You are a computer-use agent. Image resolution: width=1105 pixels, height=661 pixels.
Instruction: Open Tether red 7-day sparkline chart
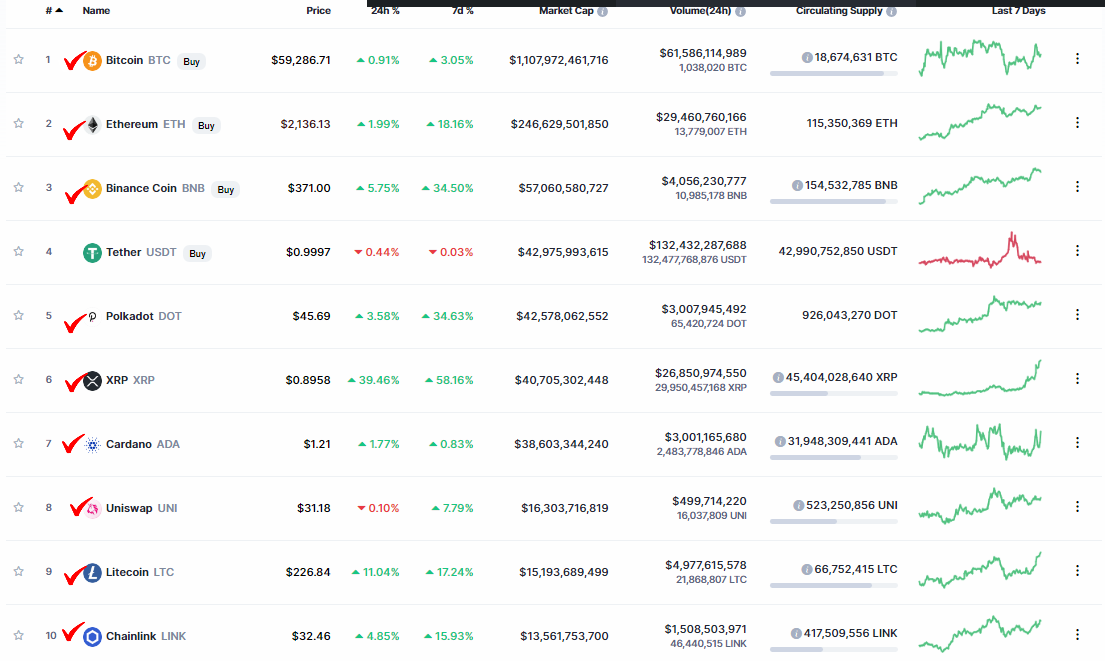coord(980,251)
